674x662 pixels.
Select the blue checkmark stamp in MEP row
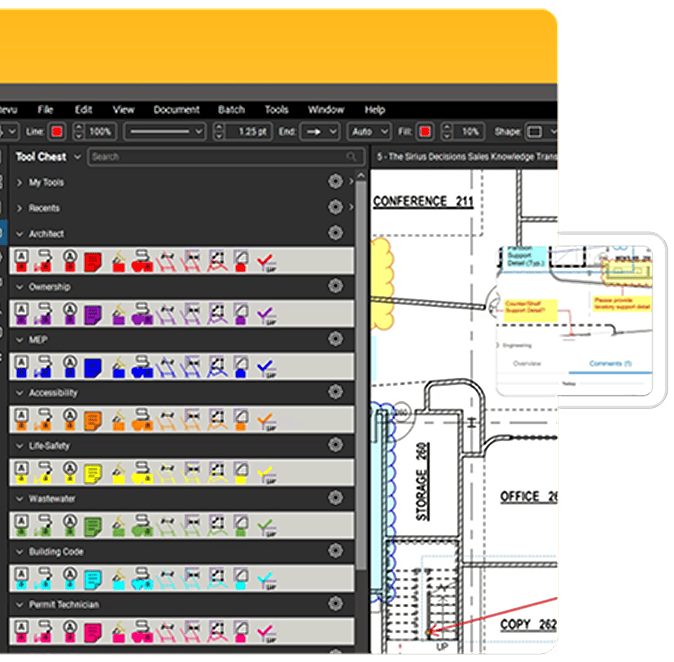click(x=267, y=369)
